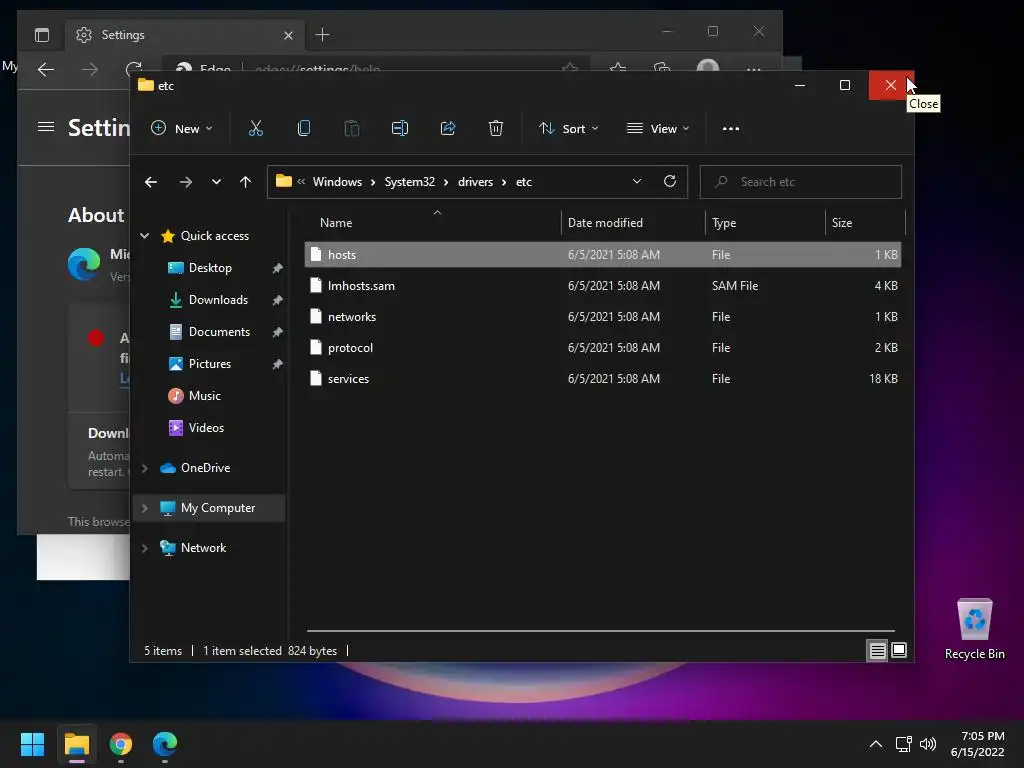The image size is (1024, 768).
Task: Open the Recent locations chevron dropdown
Action: 216,182
